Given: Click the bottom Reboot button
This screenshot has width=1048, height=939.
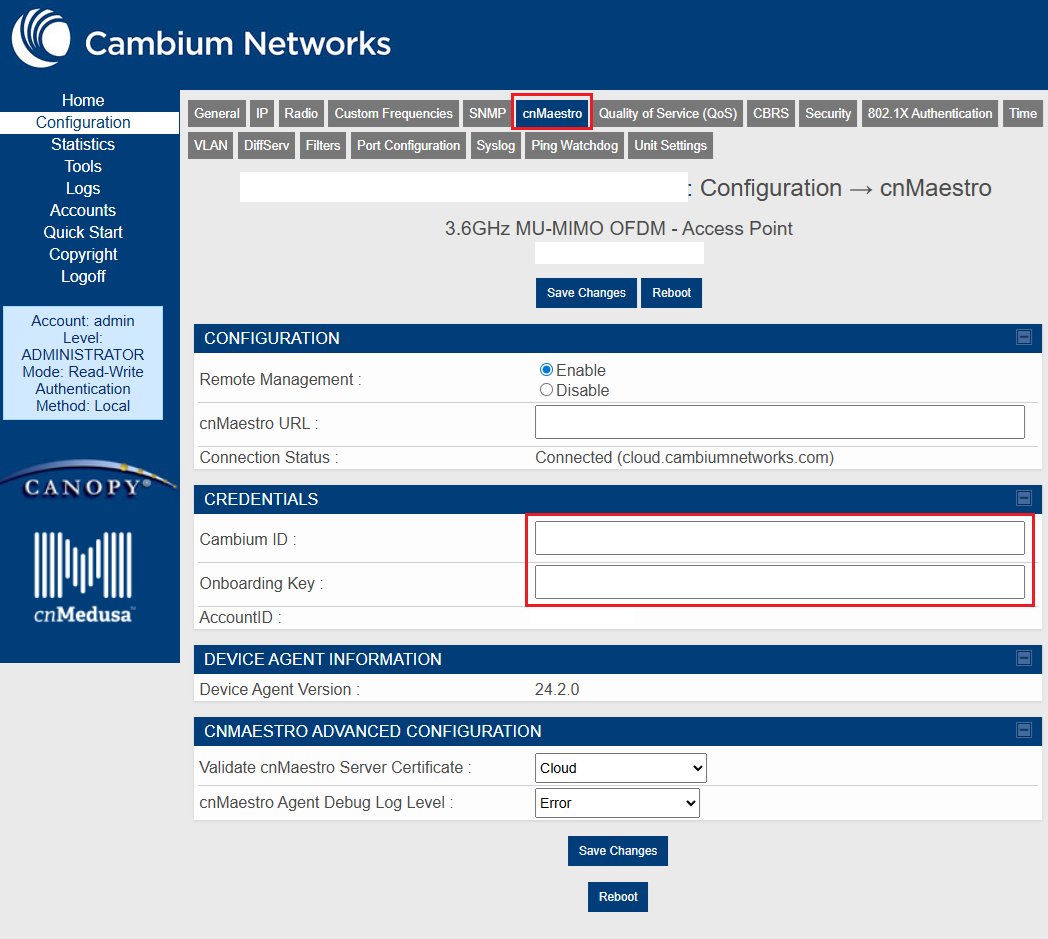Looking at the screenshot, I should [x=618, y=897].
